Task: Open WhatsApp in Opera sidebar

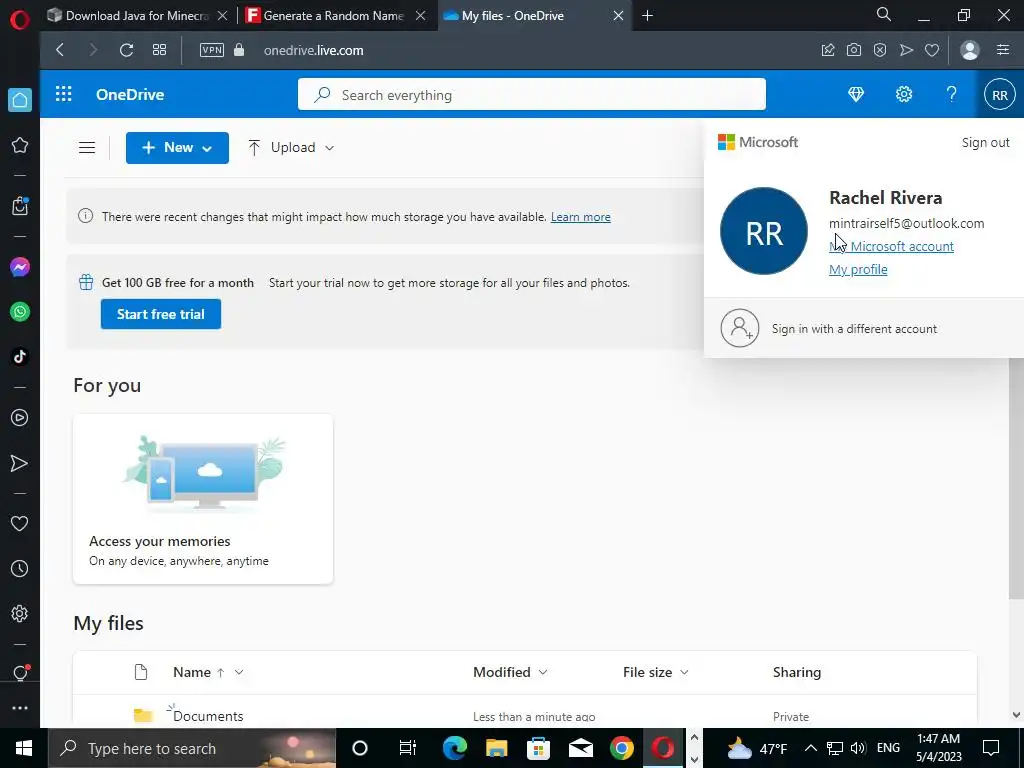Action: coord(20,312)
